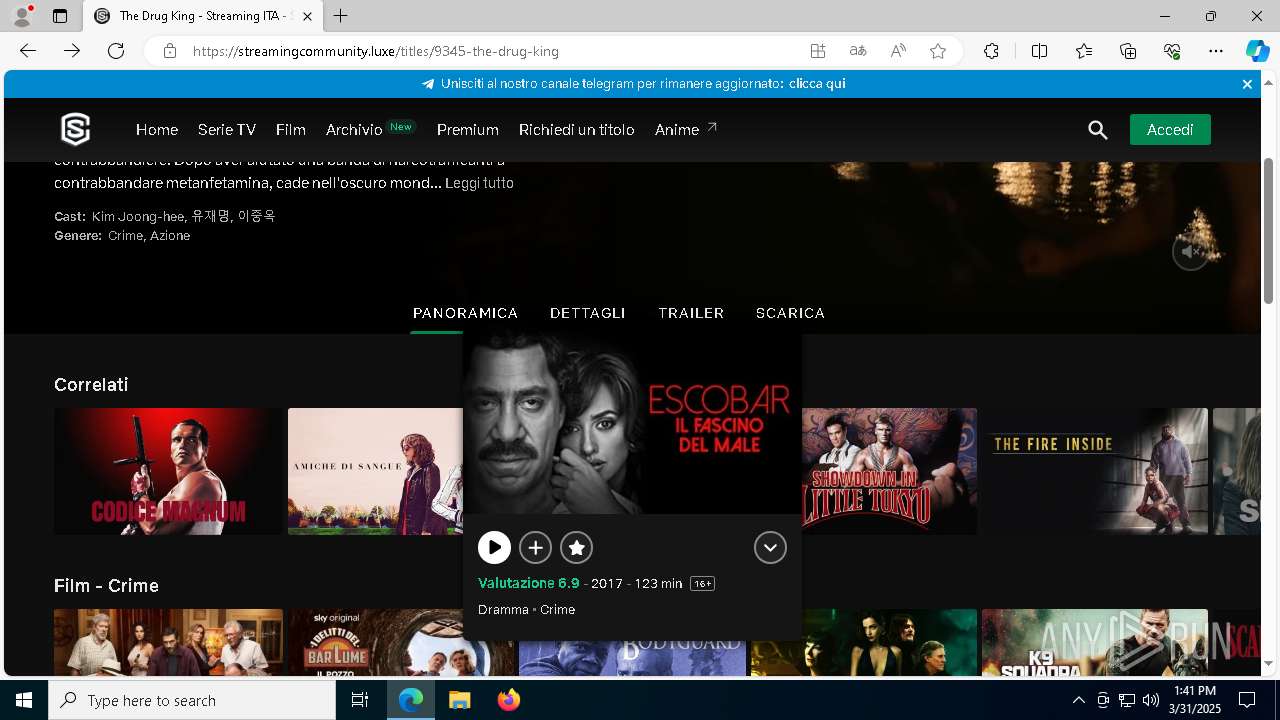
Task: Open Codice Magnum thumbnail
Action: 168,471
